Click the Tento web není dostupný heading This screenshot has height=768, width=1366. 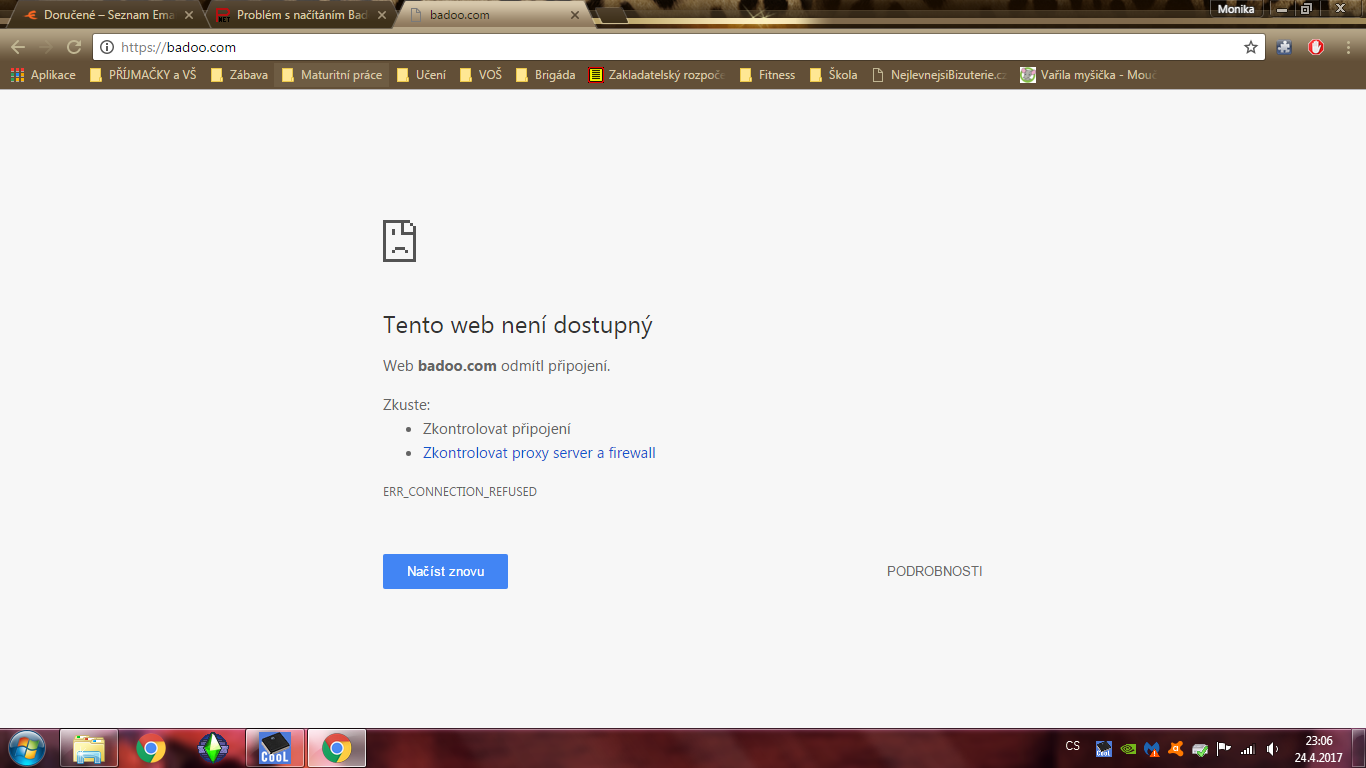pos(518,325)
